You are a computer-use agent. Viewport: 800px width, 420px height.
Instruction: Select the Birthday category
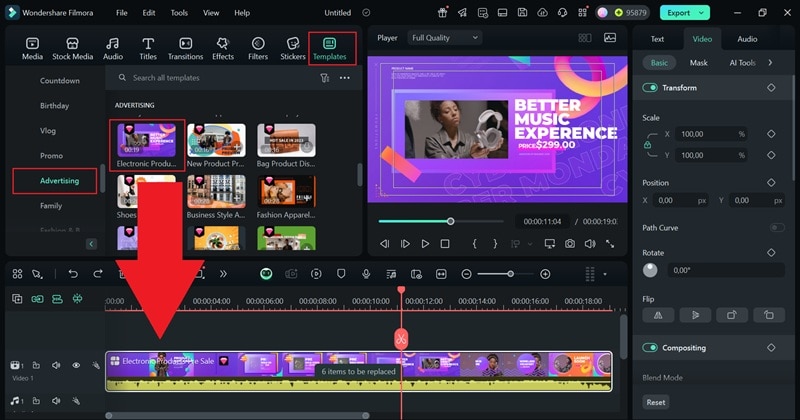point(55,106)
